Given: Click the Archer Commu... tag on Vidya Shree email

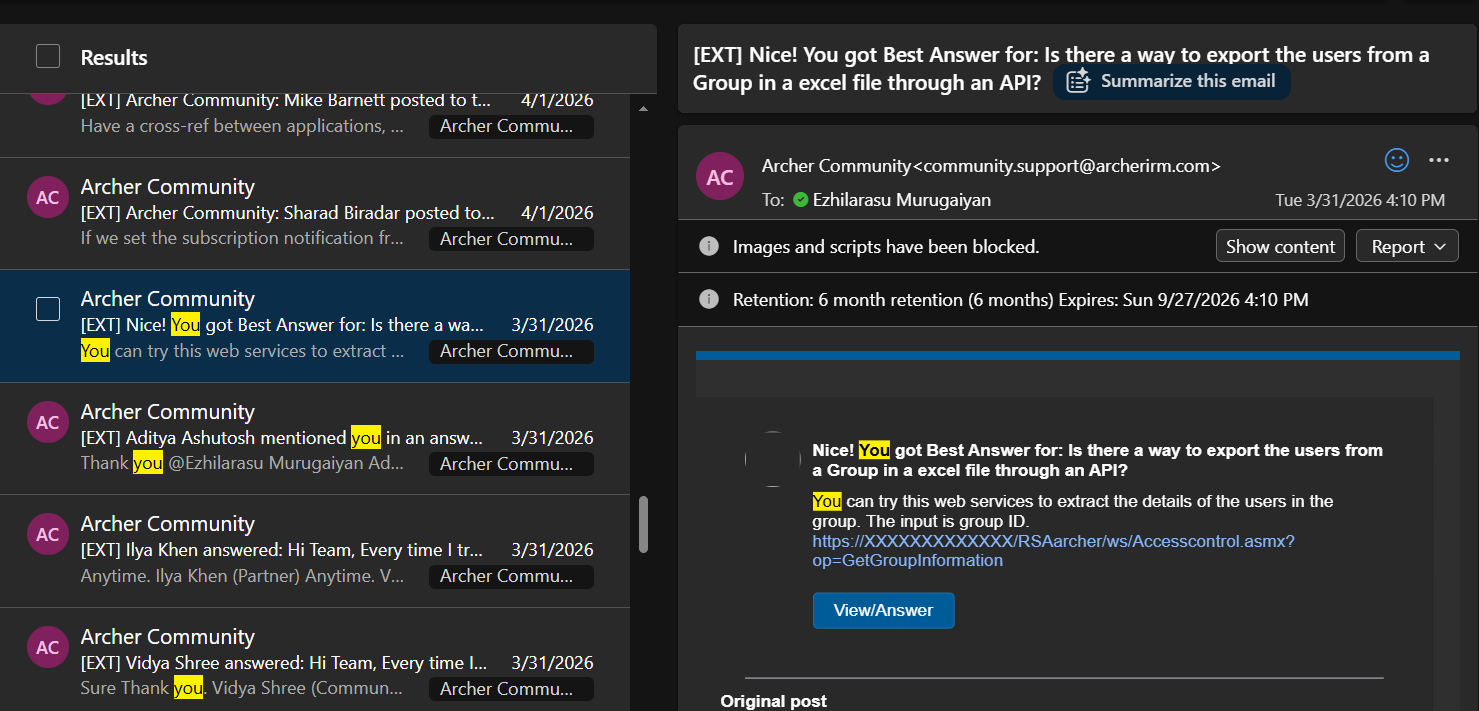Looking at the screenshot, I should 511,689.
